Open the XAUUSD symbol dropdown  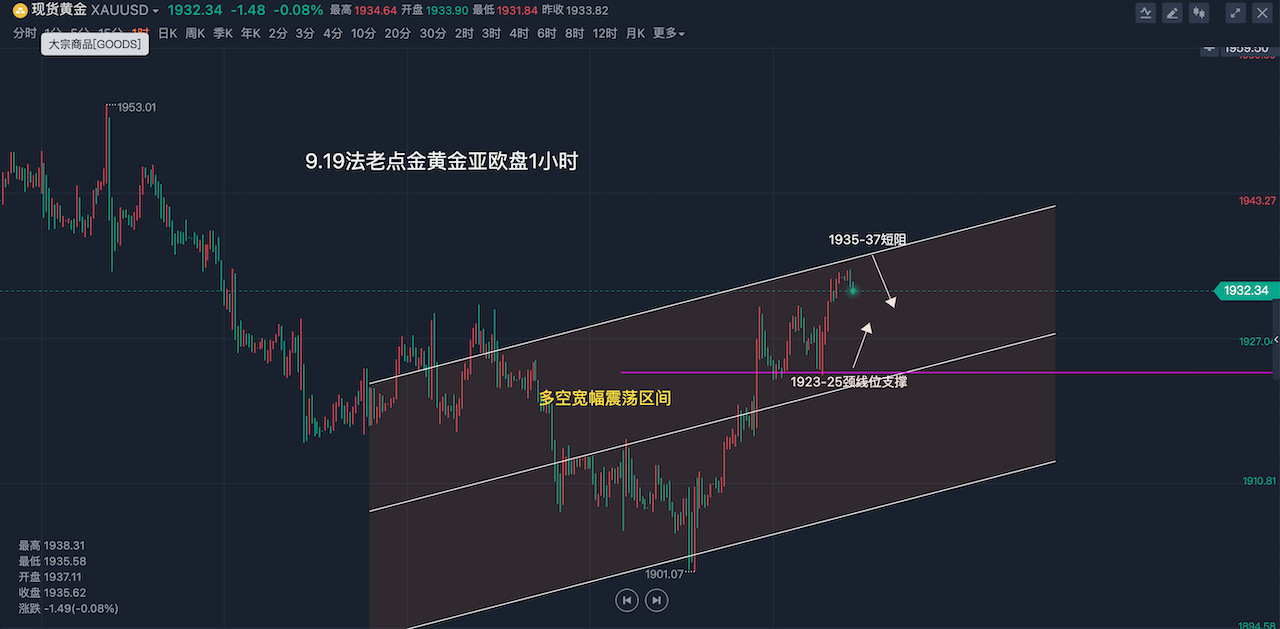155,11
